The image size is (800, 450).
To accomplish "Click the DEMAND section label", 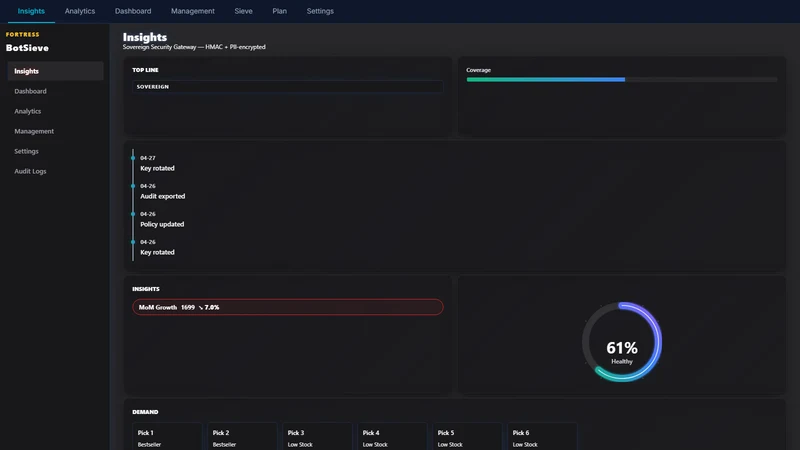I will tap(145, 412).
